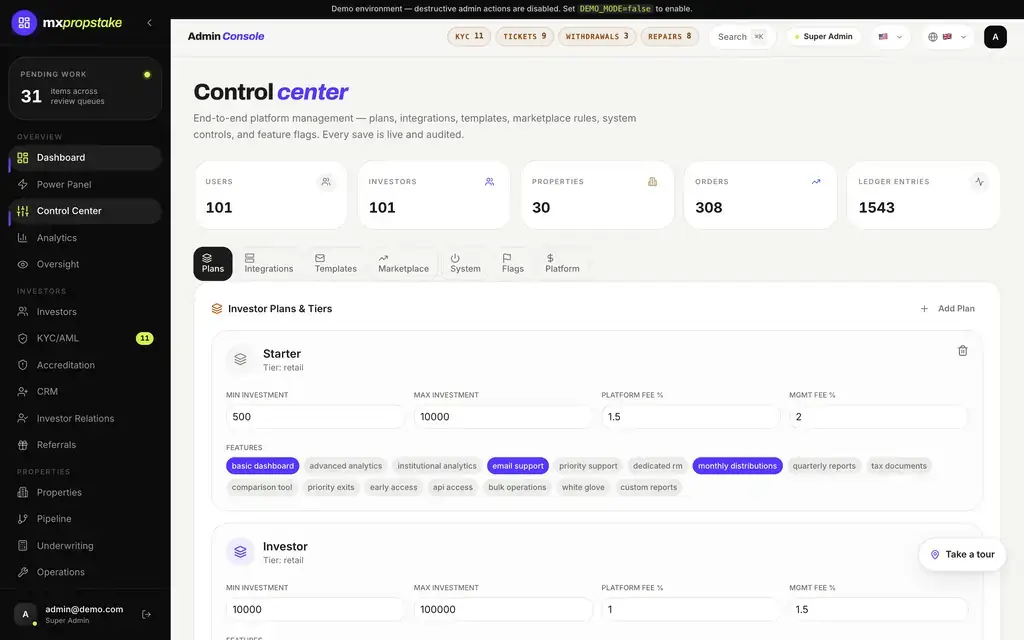The height and width of the screenshot is (640, 1024).
Task: Click the Properties card icon
Action: click(652, 182)
